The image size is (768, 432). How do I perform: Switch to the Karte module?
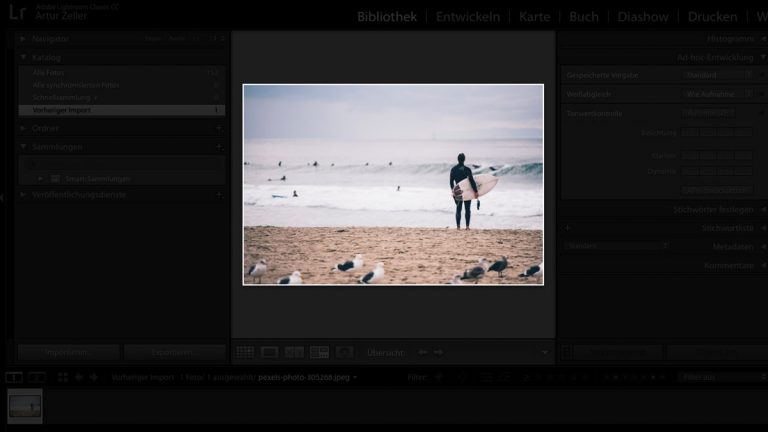point(534,17)
